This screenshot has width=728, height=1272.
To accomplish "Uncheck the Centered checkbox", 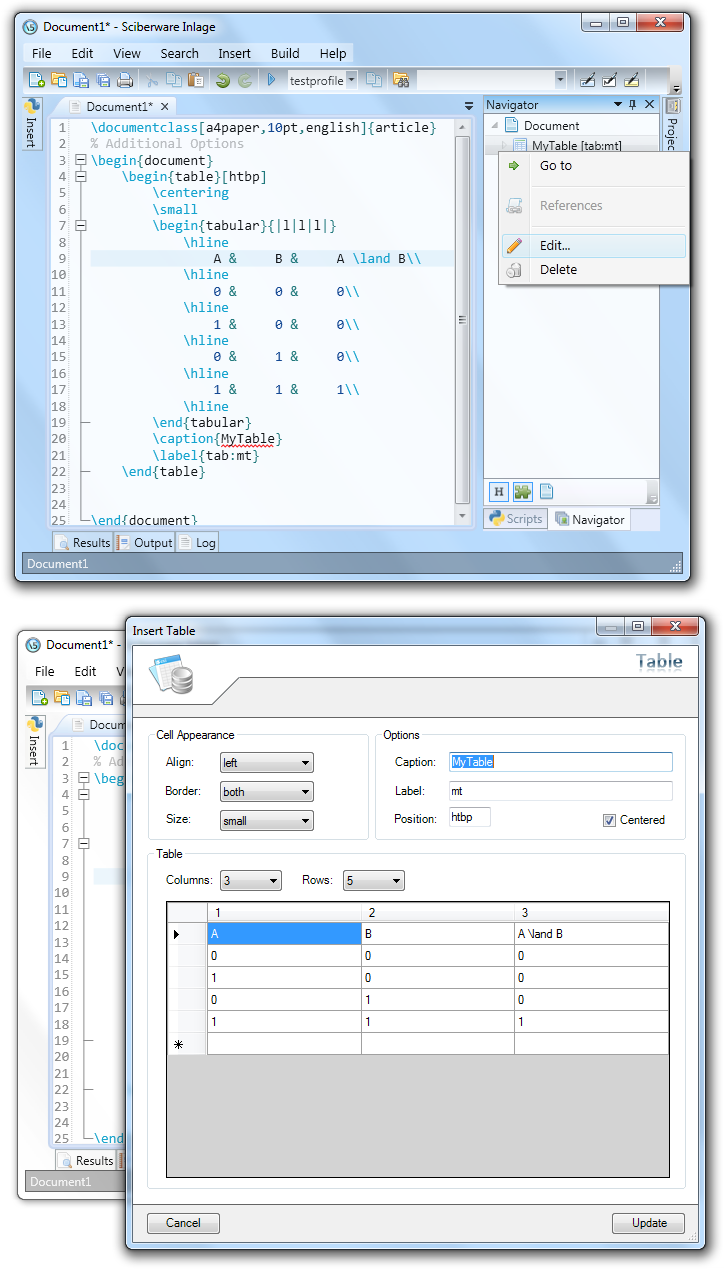I will 609,820.
